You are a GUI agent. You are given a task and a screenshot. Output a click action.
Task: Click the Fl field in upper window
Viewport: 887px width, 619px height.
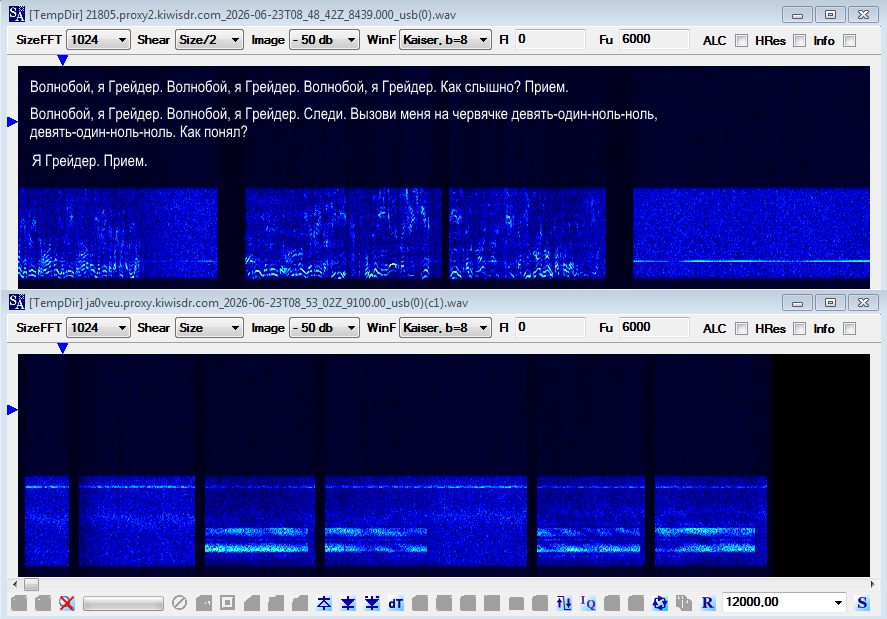pyautogui.click(x=550, y=39)
